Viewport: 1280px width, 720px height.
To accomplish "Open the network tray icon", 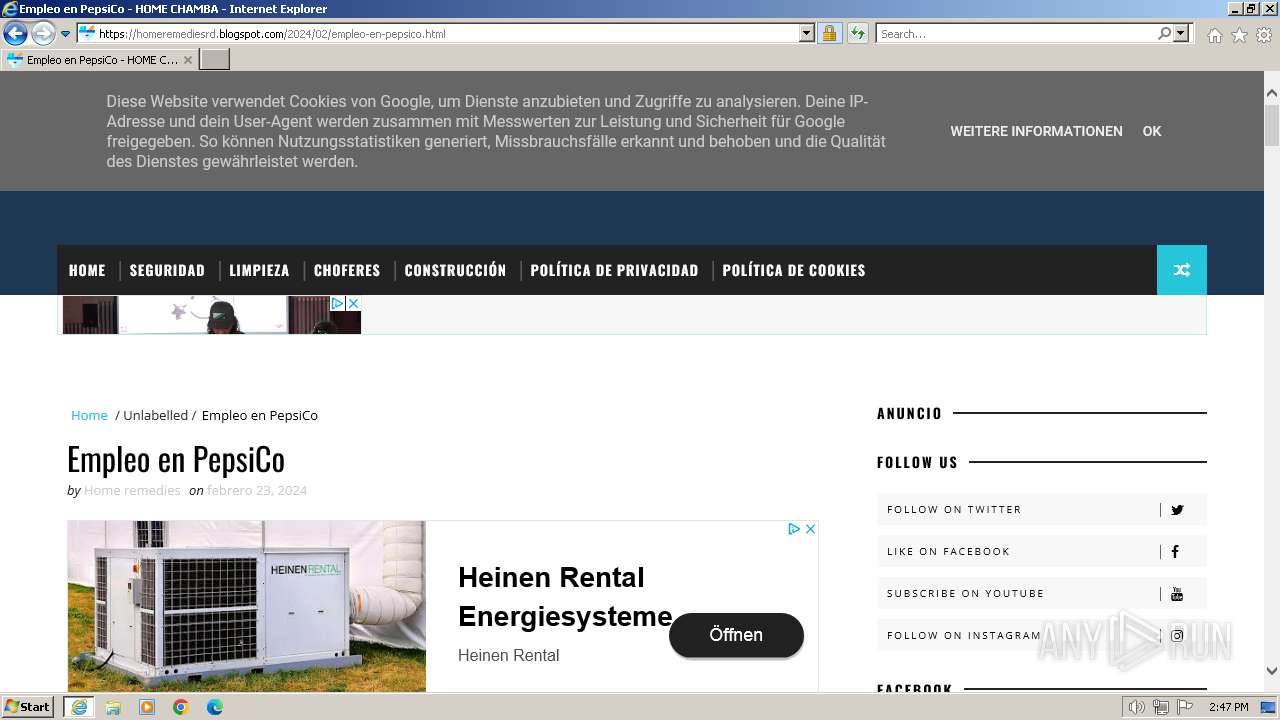I will point(1161,707).
